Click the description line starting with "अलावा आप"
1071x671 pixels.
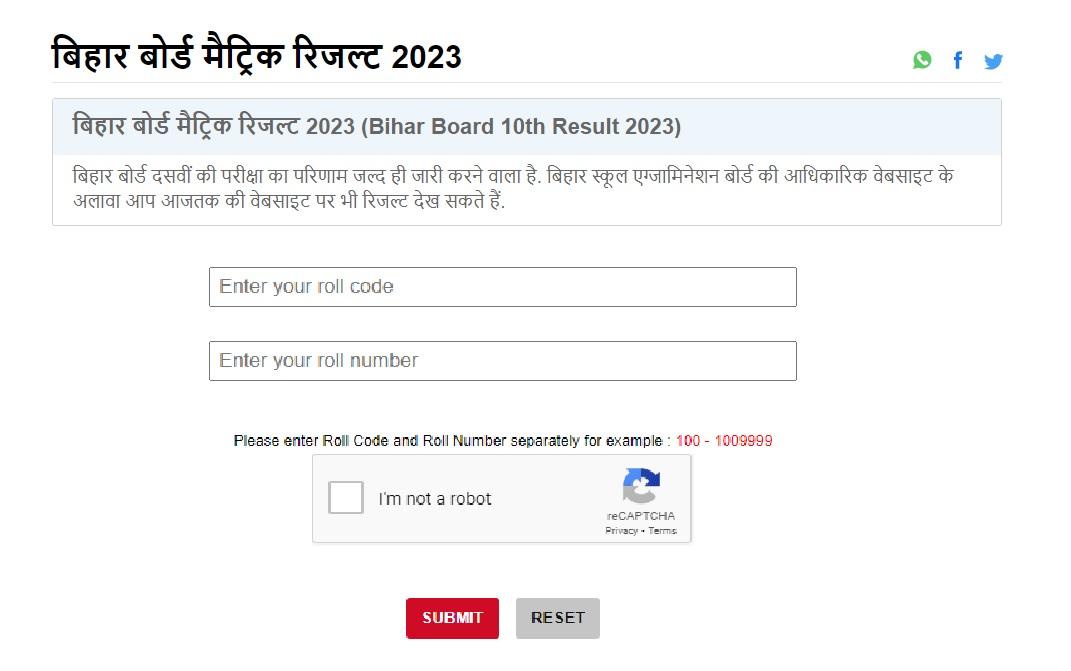click(288, 200)
